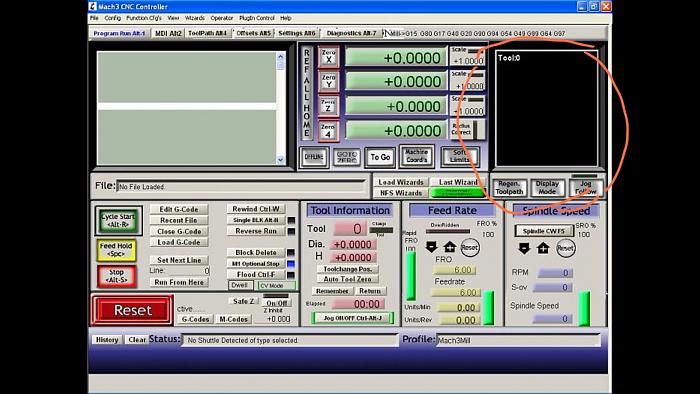Click the G-code window scroll up arrow
Image resolution: width=700 pixels, height=394 pixels.
280,57
